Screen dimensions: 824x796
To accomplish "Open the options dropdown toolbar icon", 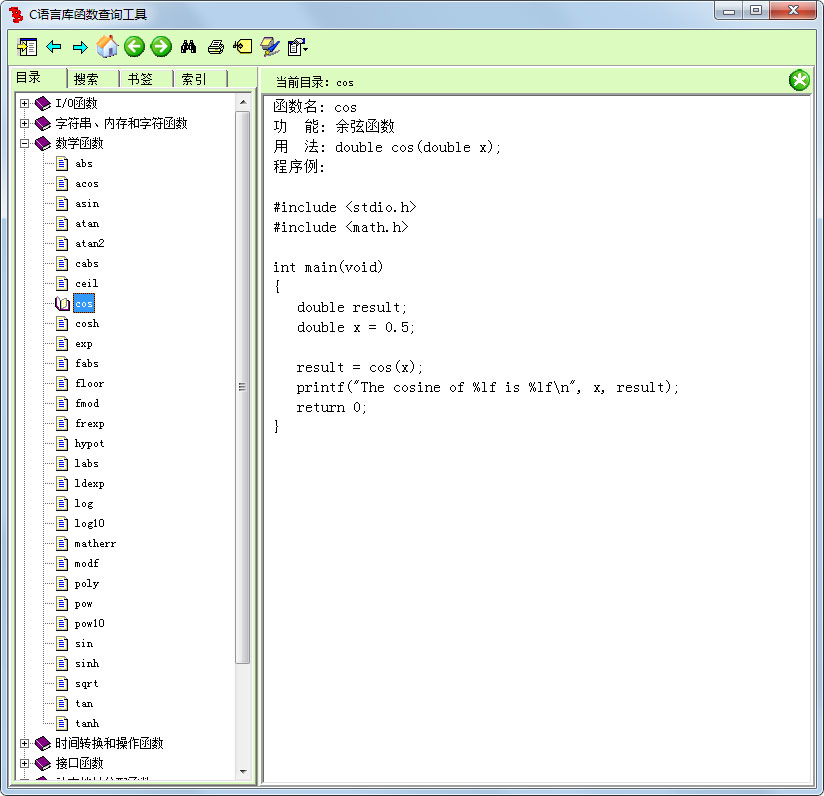I will click(x=297, y=47).
